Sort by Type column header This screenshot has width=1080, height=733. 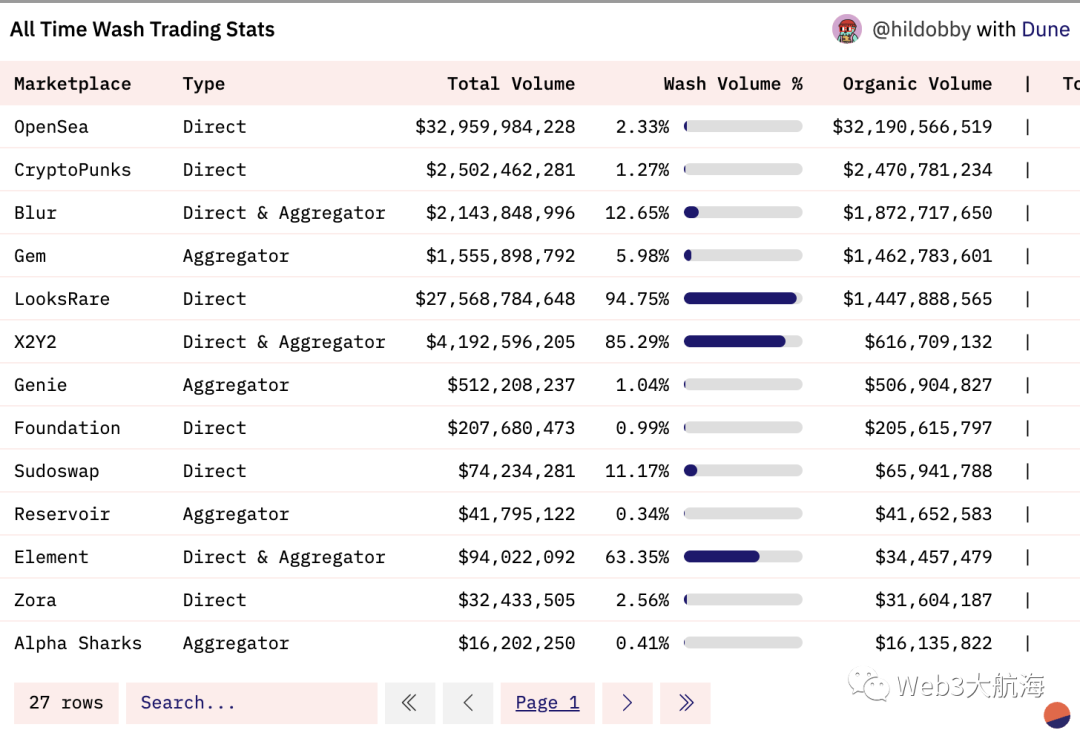(204, 84)
